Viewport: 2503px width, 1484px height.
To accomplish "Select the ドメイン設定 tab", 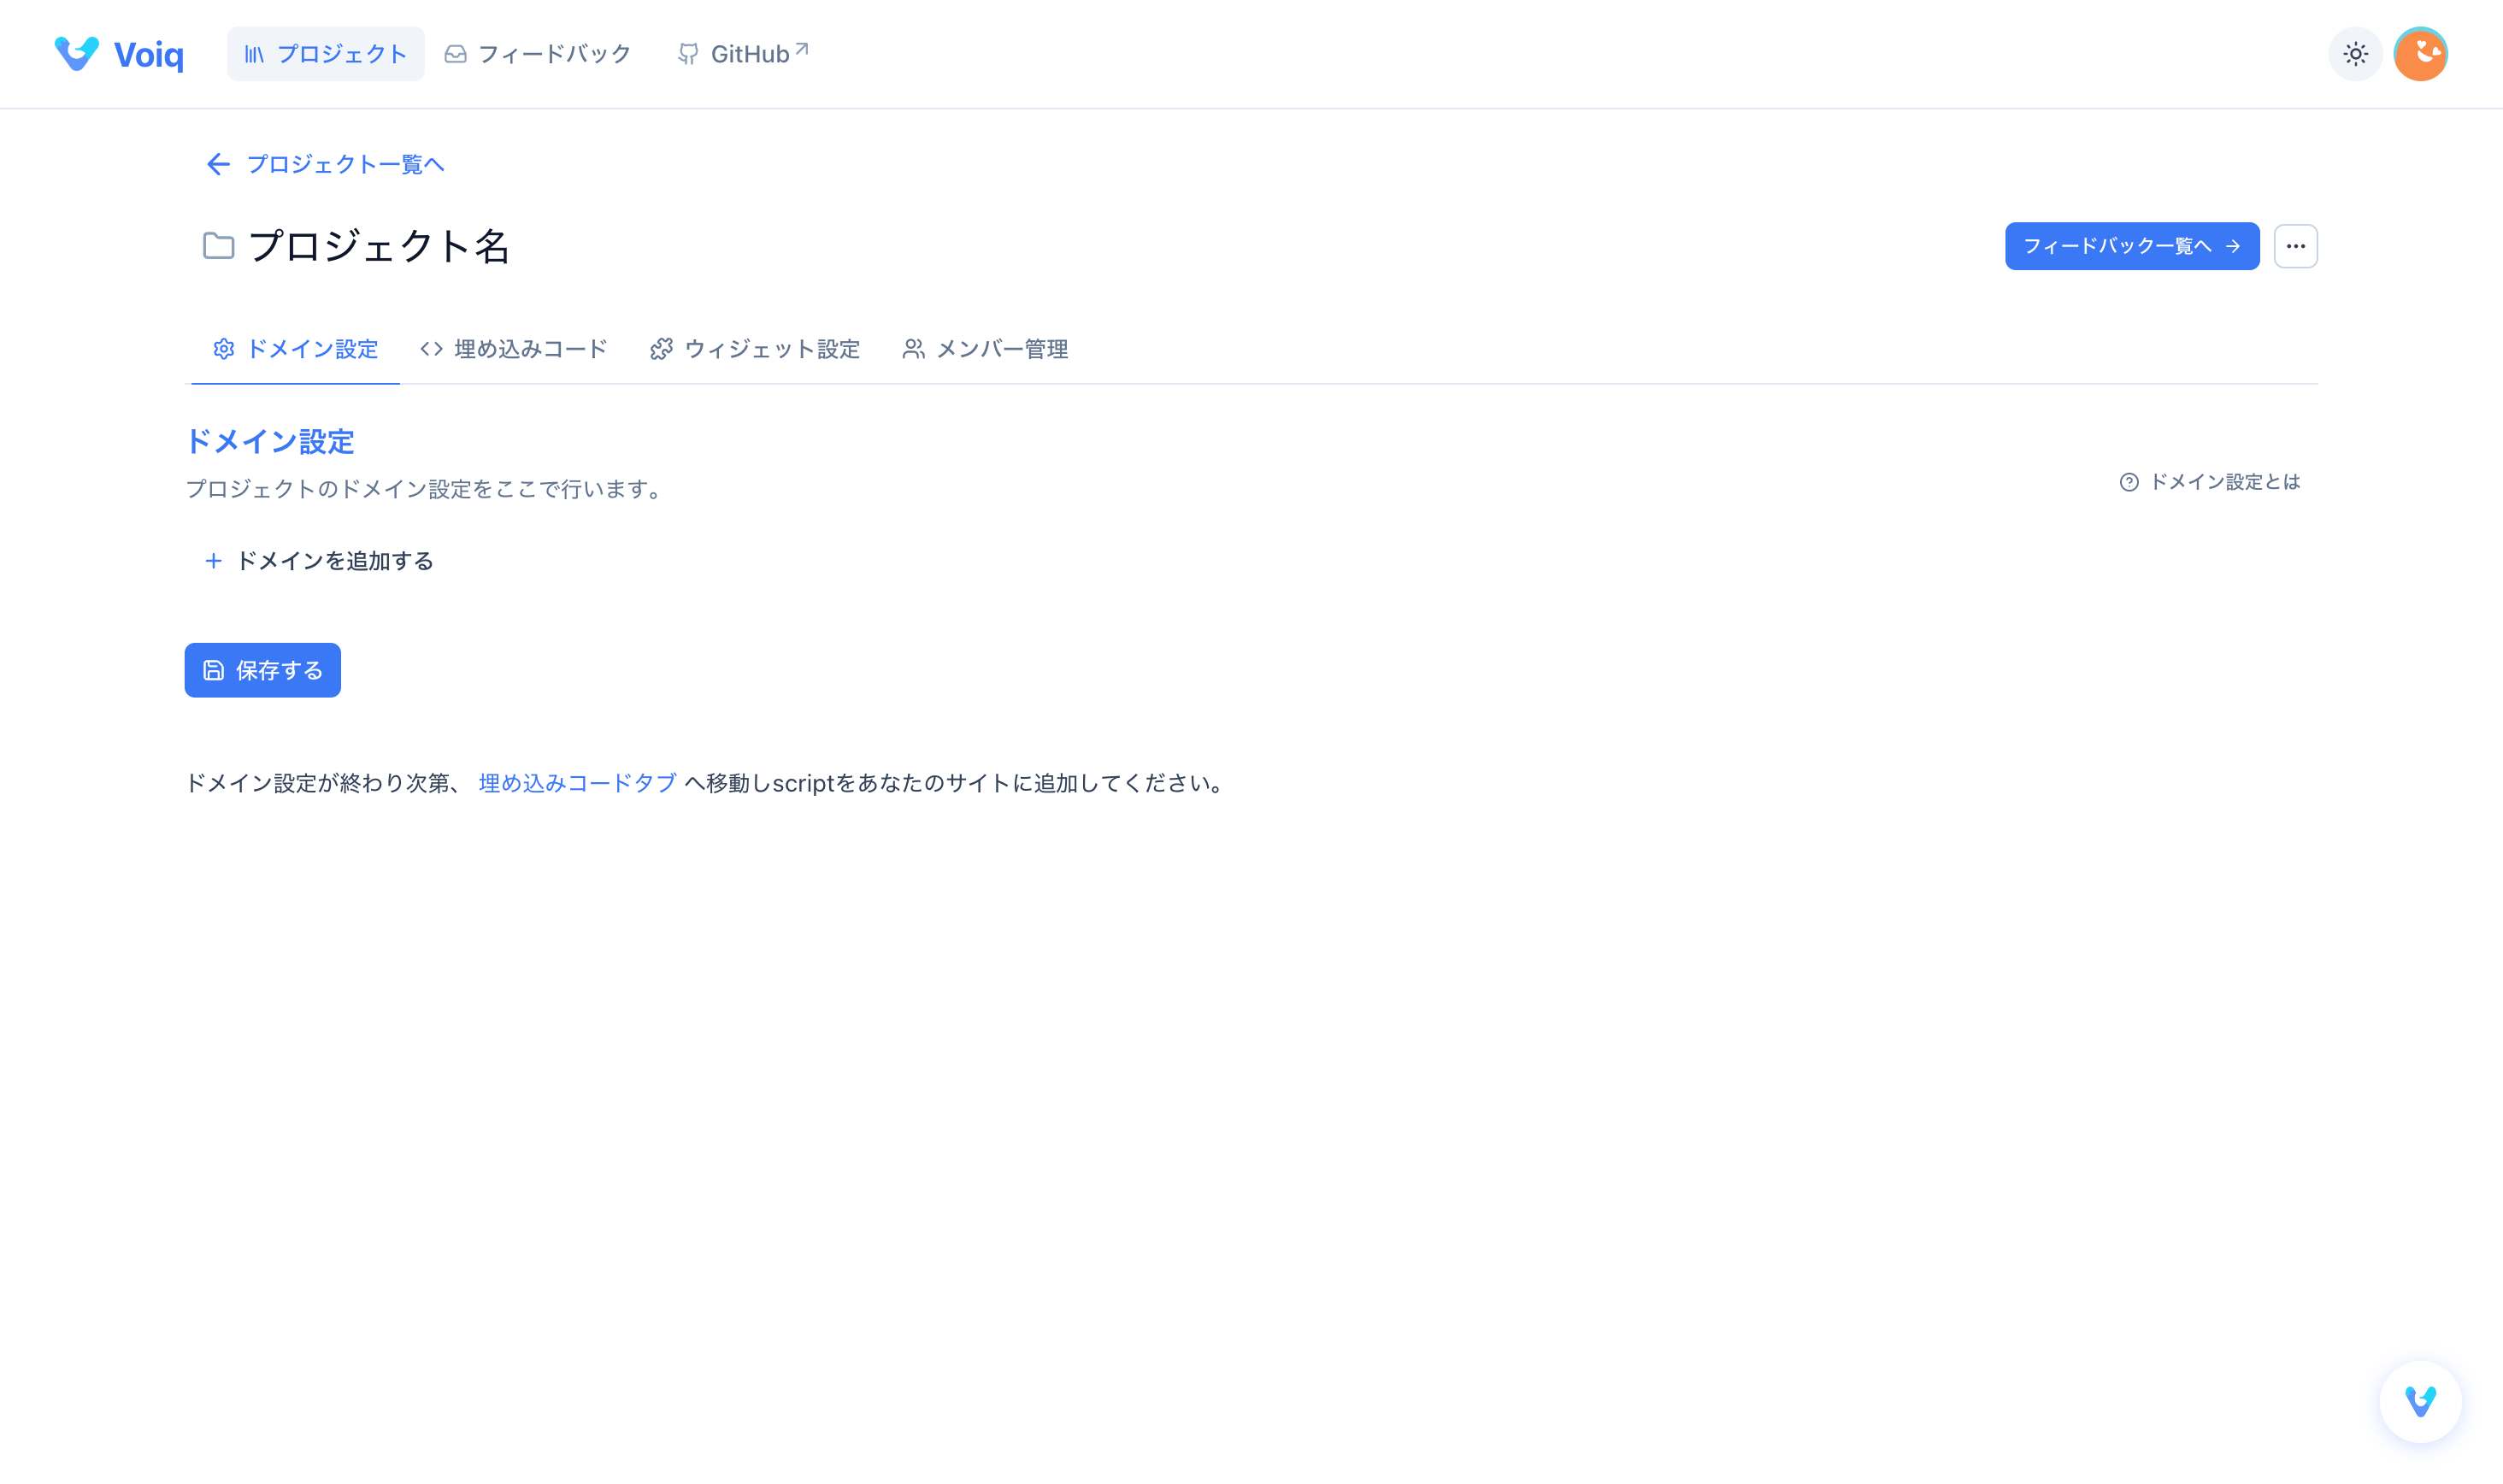I will click(296, 349).
